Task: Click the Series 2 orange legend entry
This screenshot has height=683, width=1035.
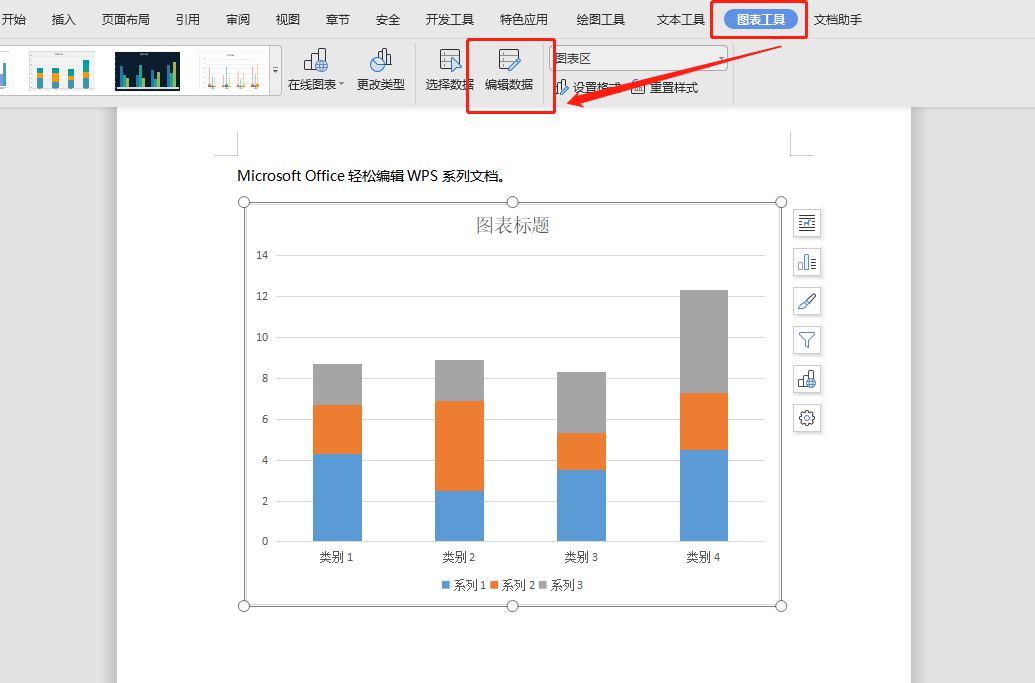Action: pos(512,585)
